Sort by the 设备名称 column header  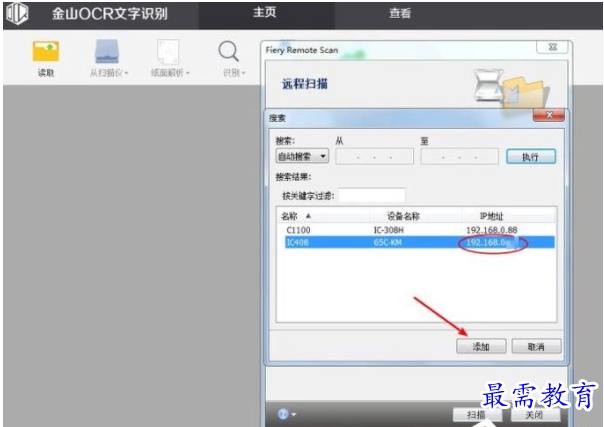pyautogui.click(x=416, y=216)
